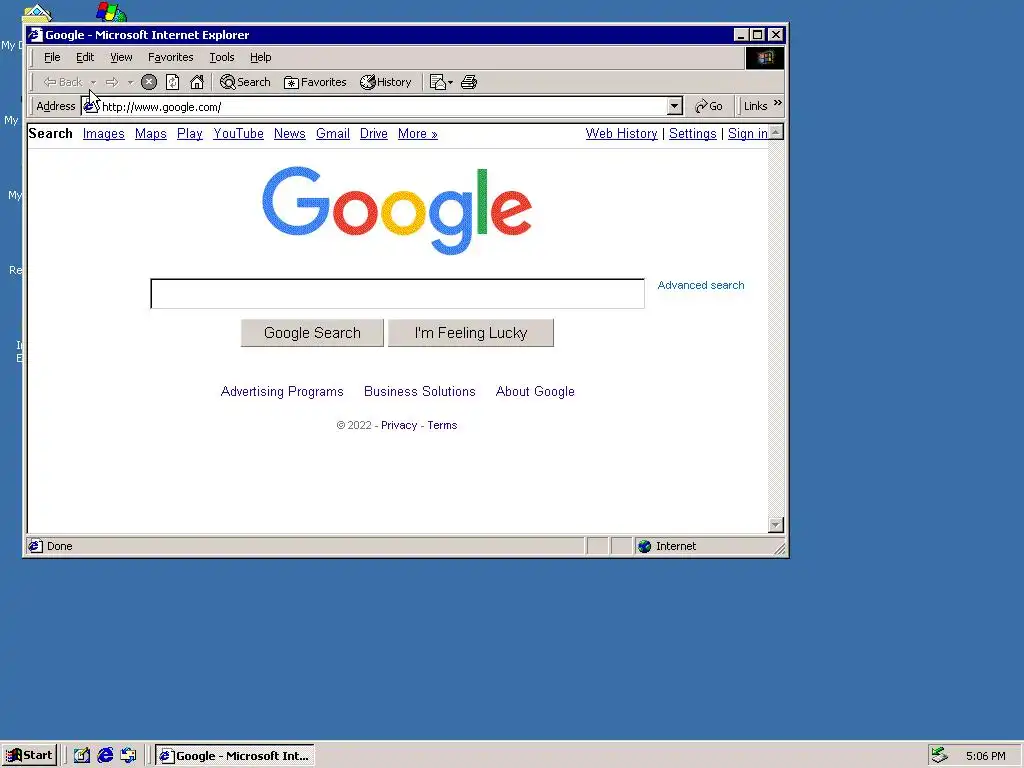Viewport: 1024px width, 768px height.
Task: Open the Play link
Action: pos(189,134)
